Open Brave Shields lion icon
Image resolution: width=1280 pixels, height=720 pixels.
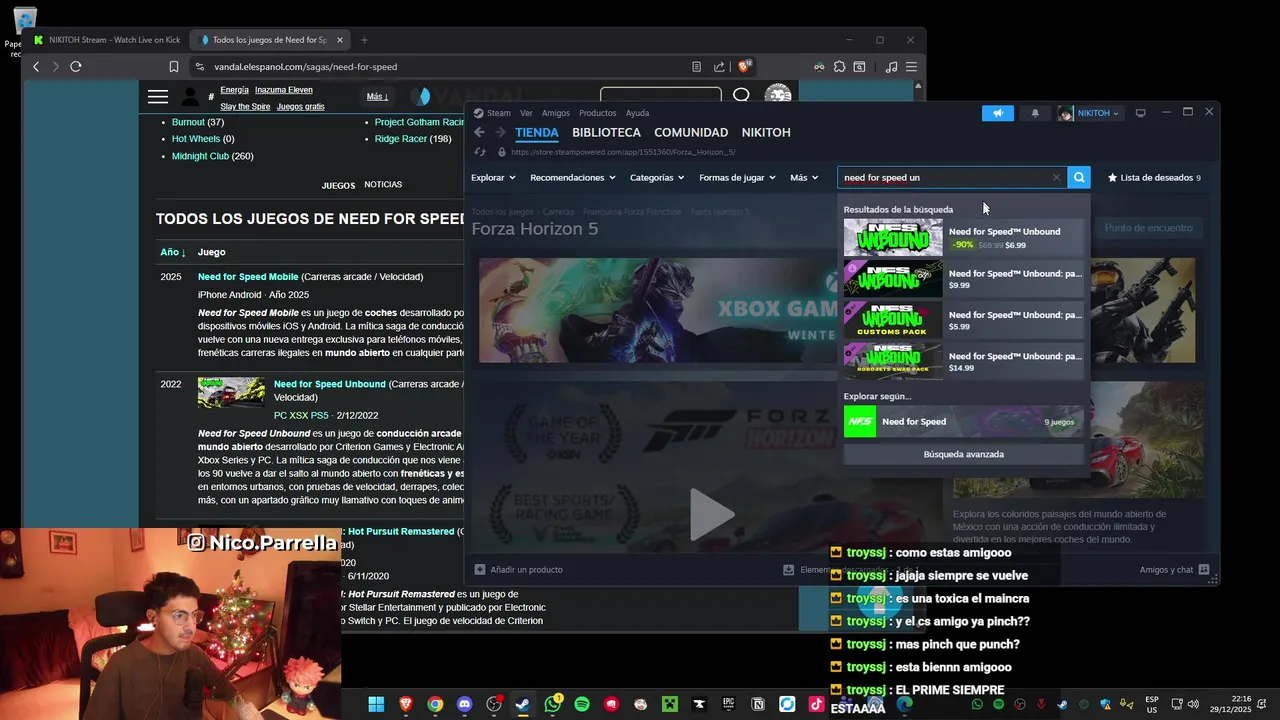[x=744, y=67]
